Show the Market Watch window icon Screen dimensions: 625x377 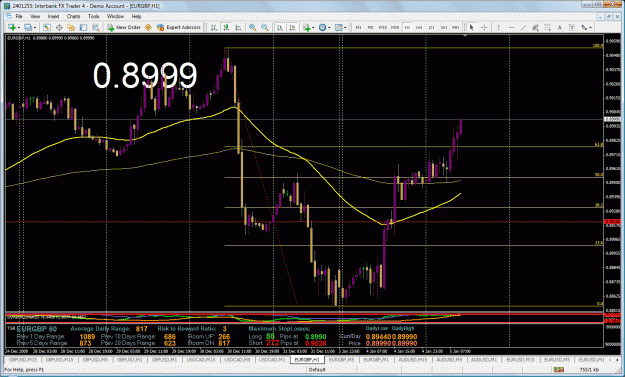click(x=47, y=27)
